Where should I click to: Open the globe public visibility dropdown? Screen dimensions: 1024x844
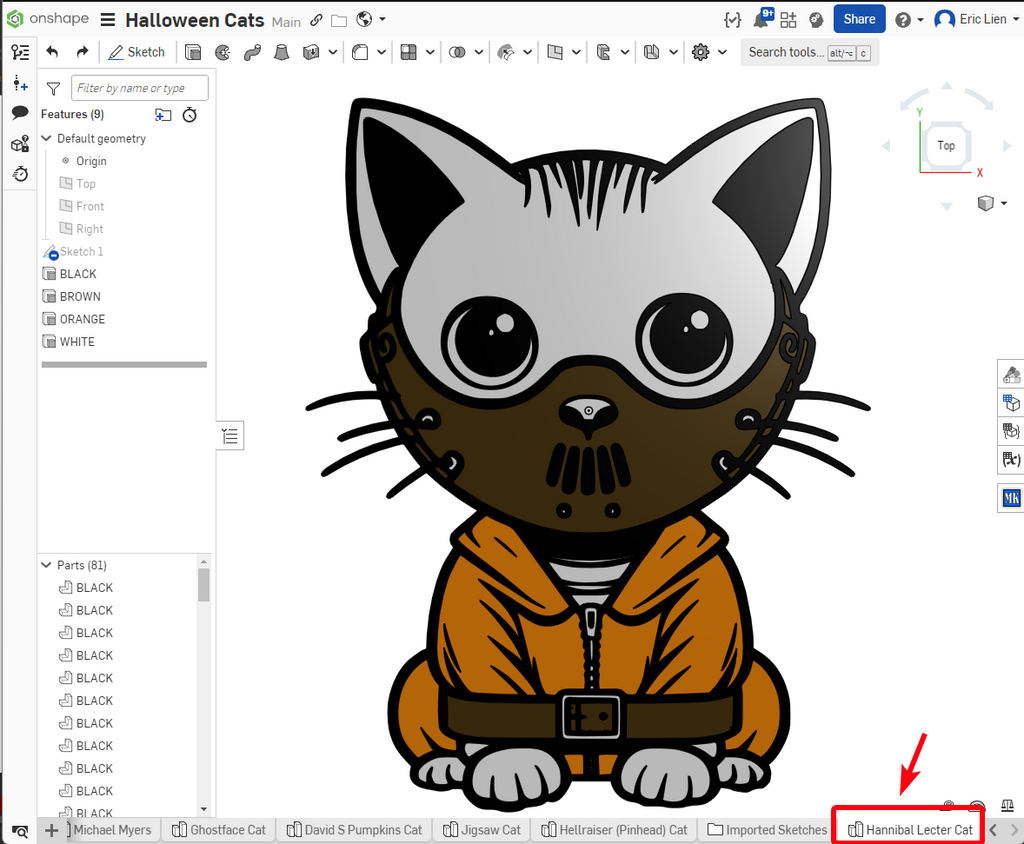point(370,20)
